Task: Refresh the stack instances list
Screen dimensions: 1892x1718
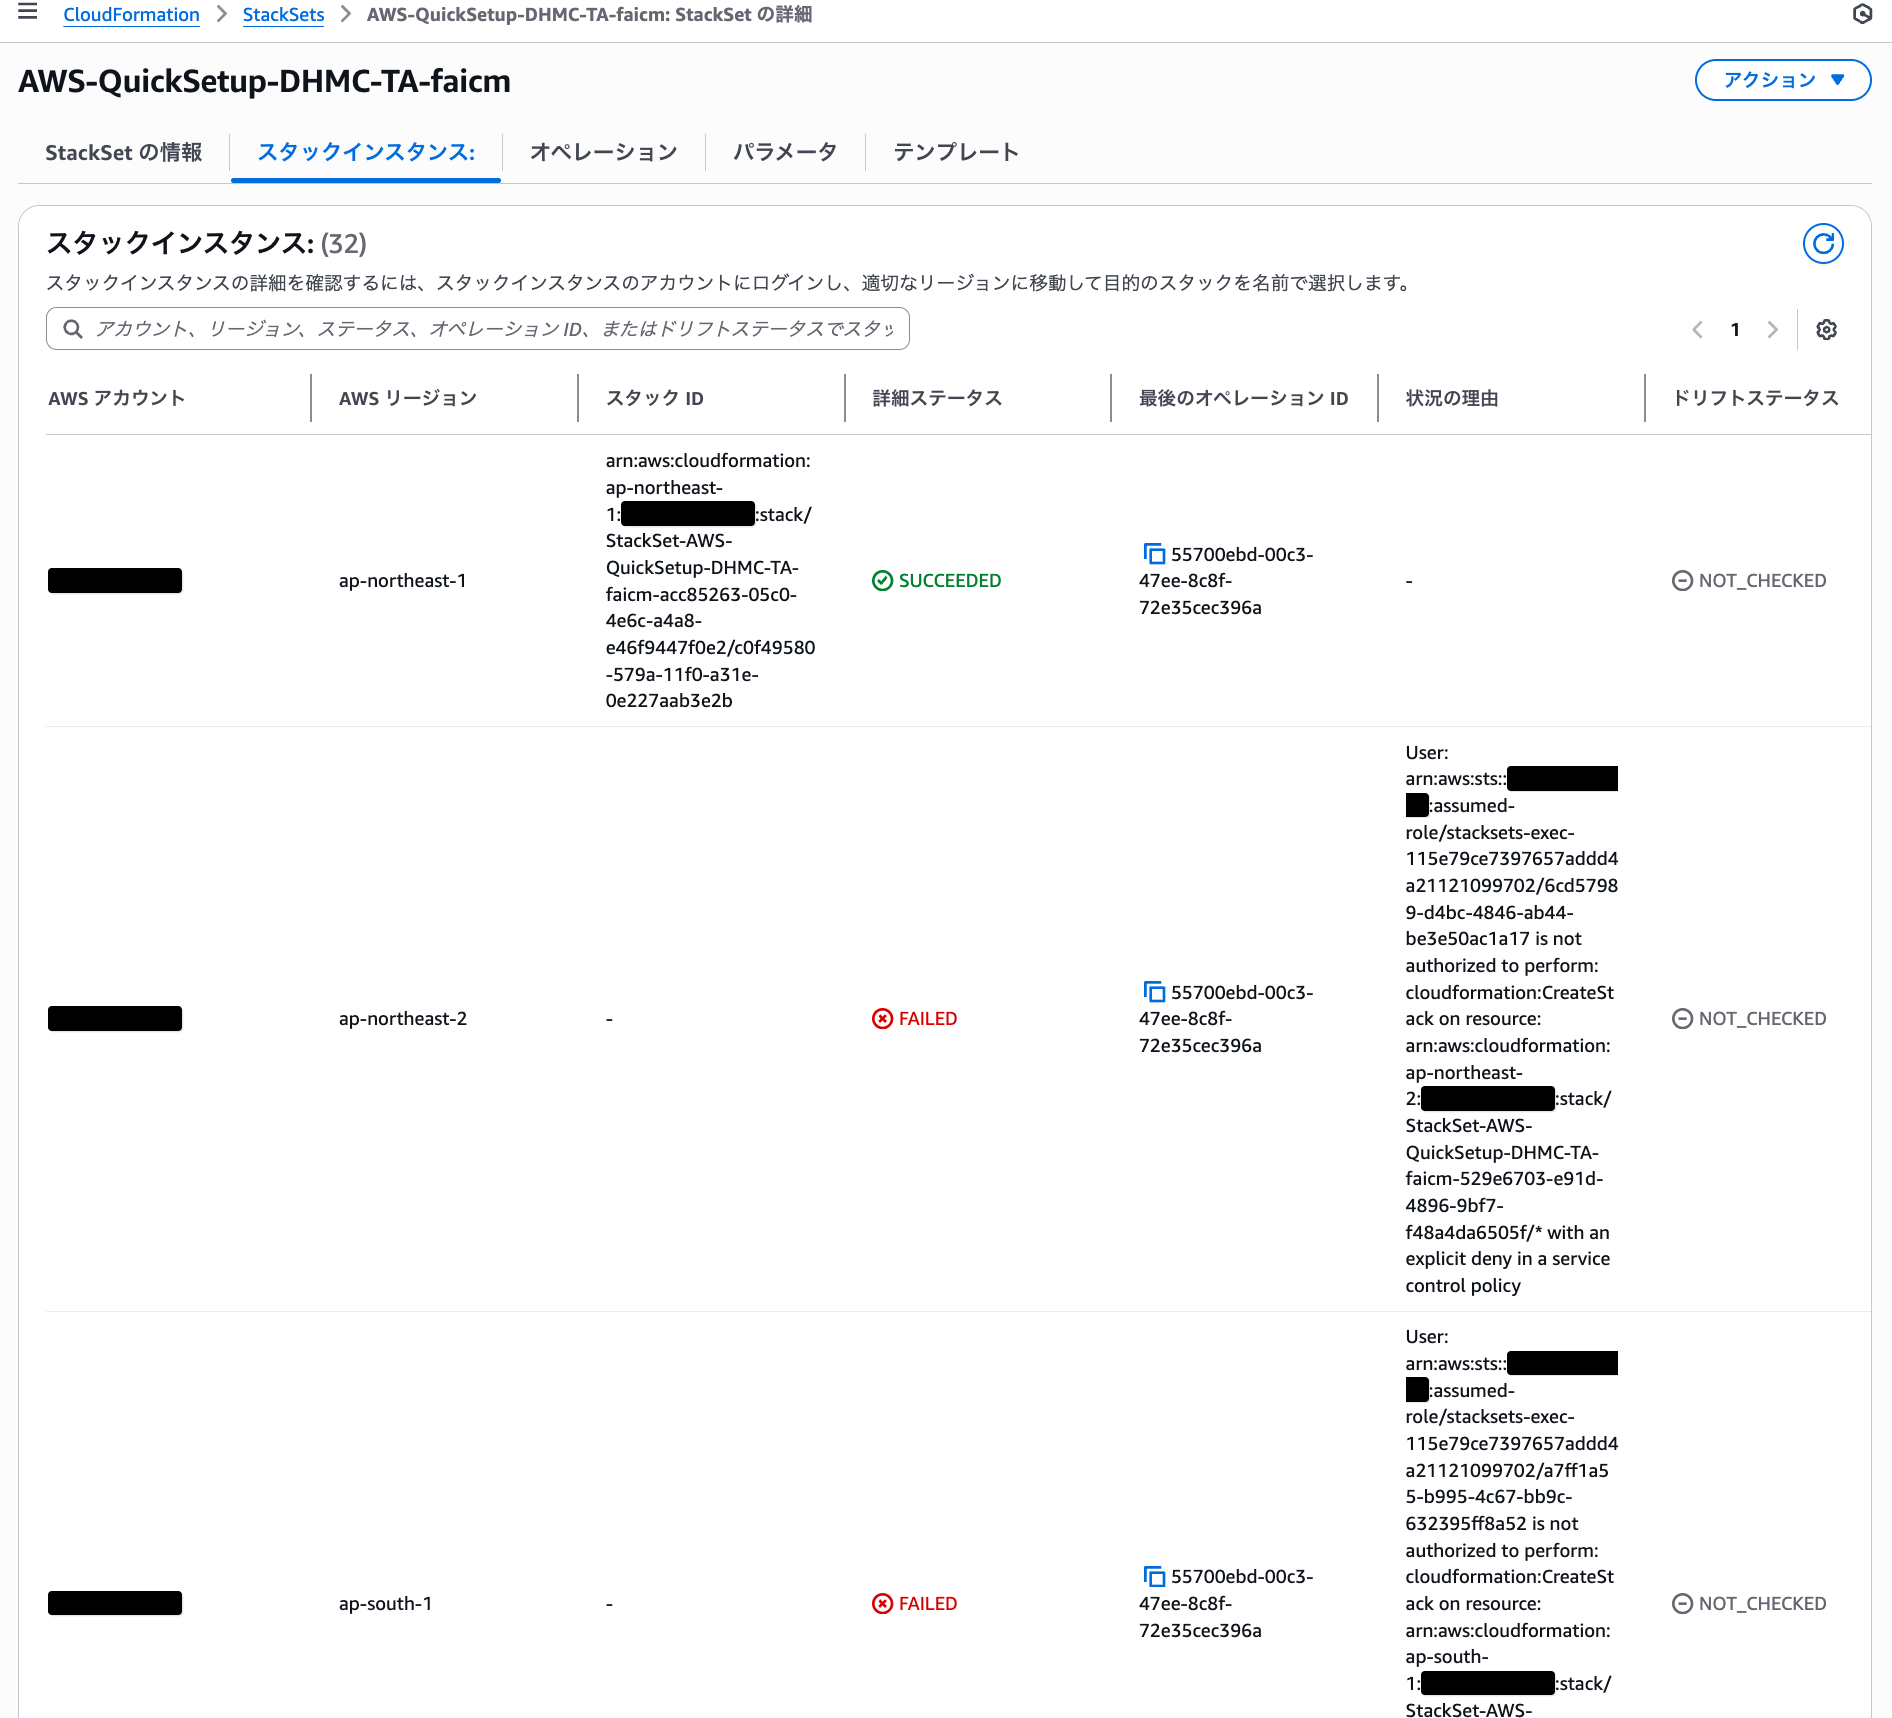Action: [x=1823, y=244]
